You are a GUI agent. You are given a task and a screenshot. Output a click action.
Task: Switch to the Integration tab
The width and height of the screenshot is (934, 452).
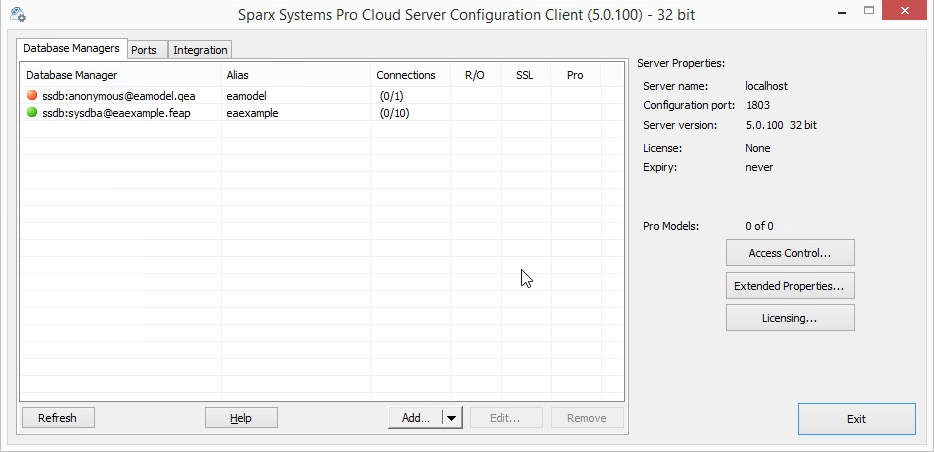tap(200, 50)
